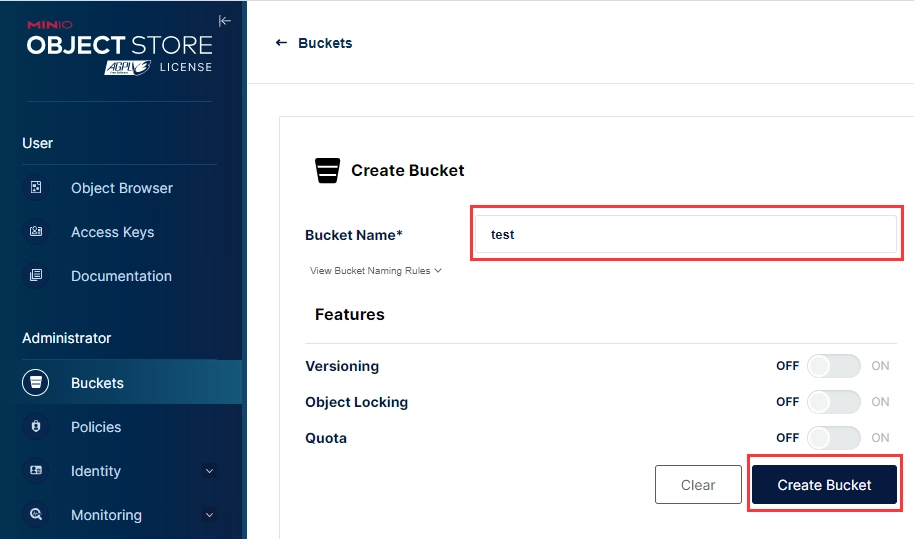Image resolution: width=914 pixels, height=539 pixels.
Task: Click the Identity sidebar icon
Action: point(36,471)
